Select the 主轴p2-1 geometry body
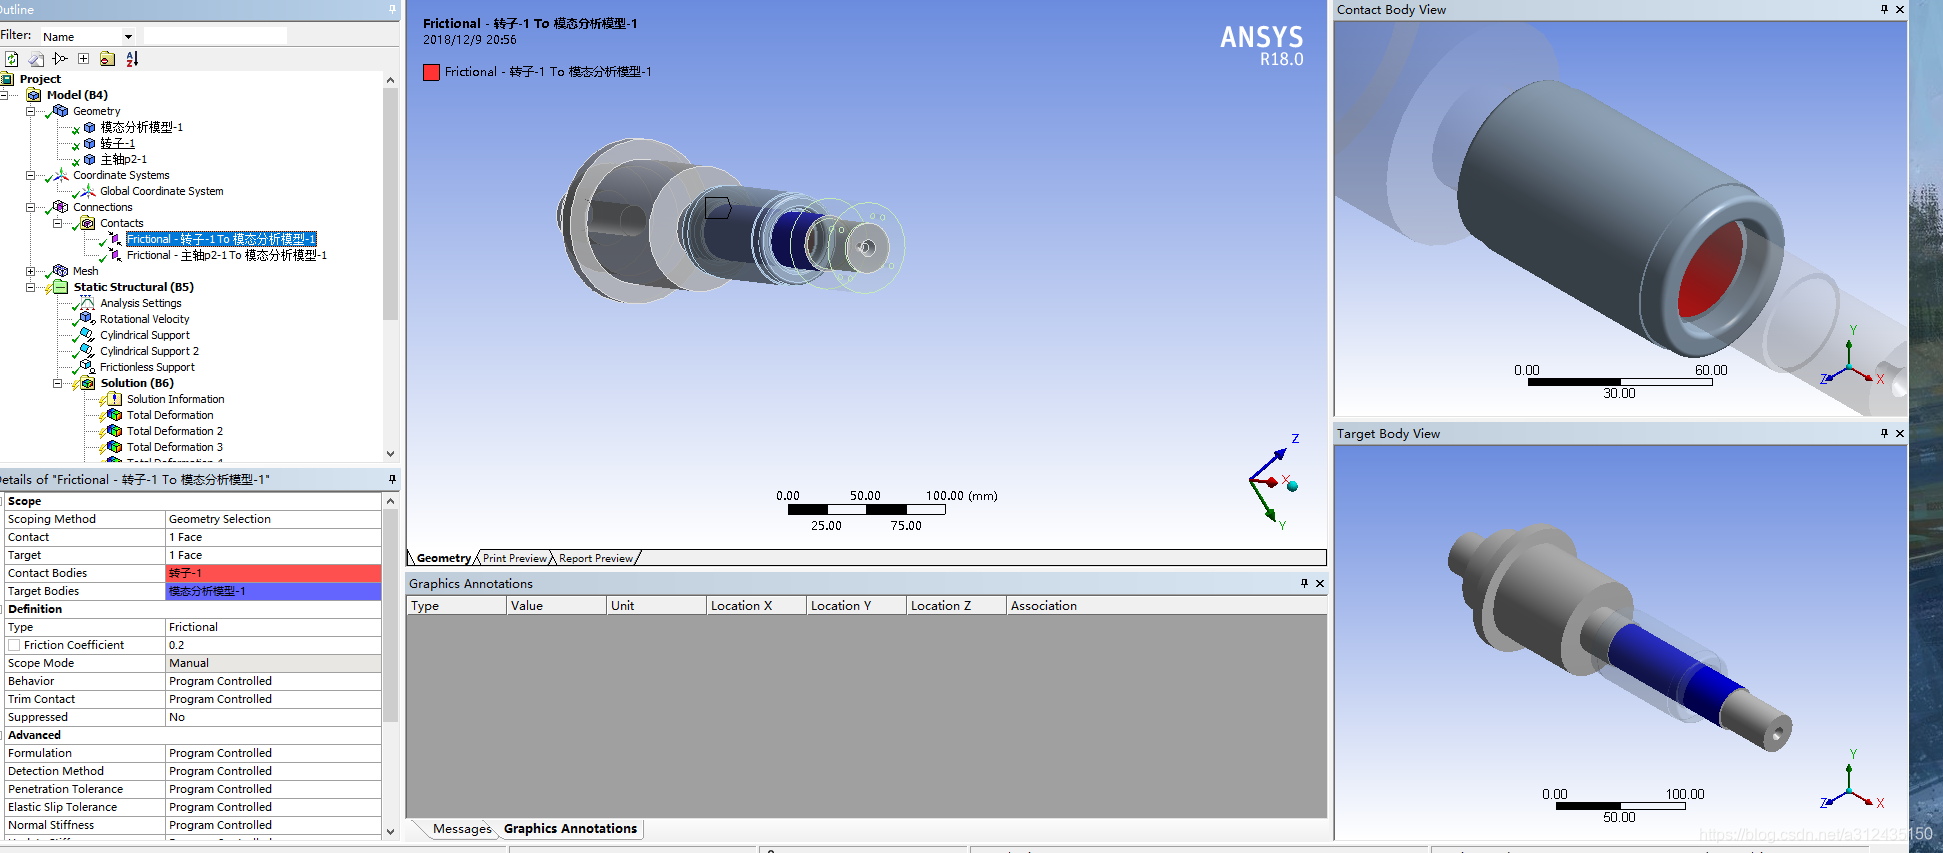Image resolution: width=1943 pixels, height=853 pixels. 123,159
